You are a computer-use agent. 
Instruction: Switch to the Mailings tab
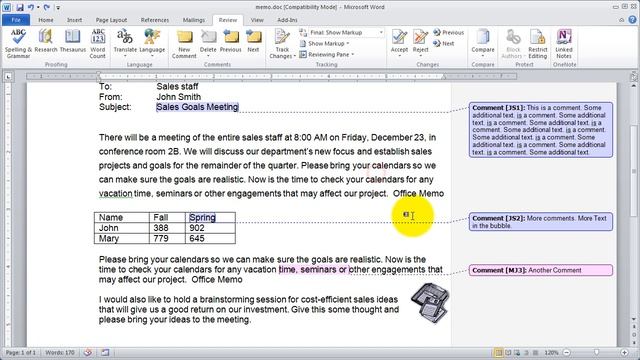[x=194, y=20]
